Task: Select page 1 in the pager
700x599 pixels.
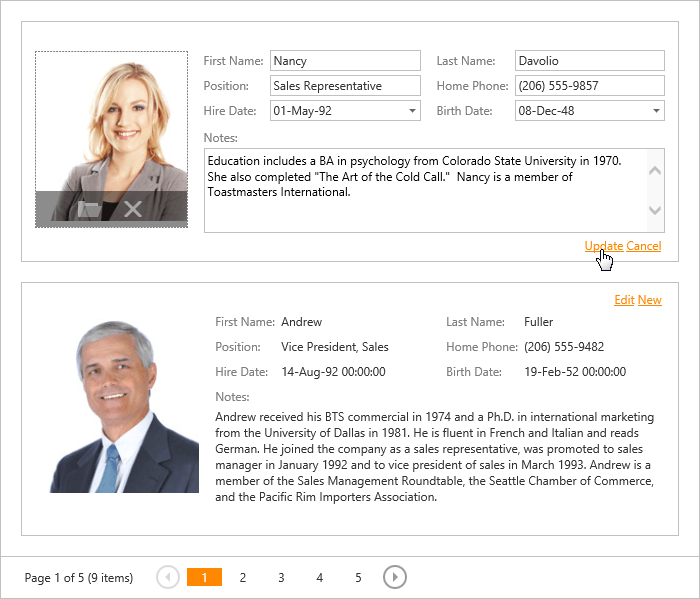Action: (204, 577)
